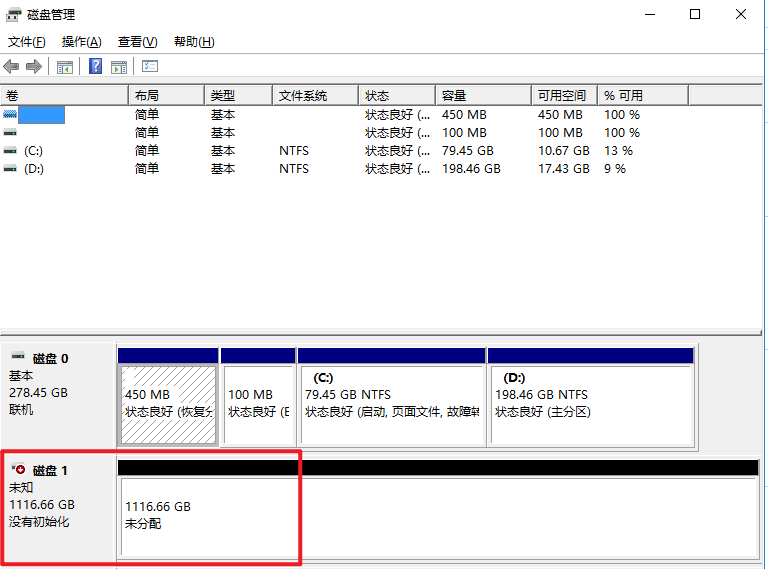Click the 磁盘 0 disk icon
This screenshot has height=569, width=768.
coord(18,358)
